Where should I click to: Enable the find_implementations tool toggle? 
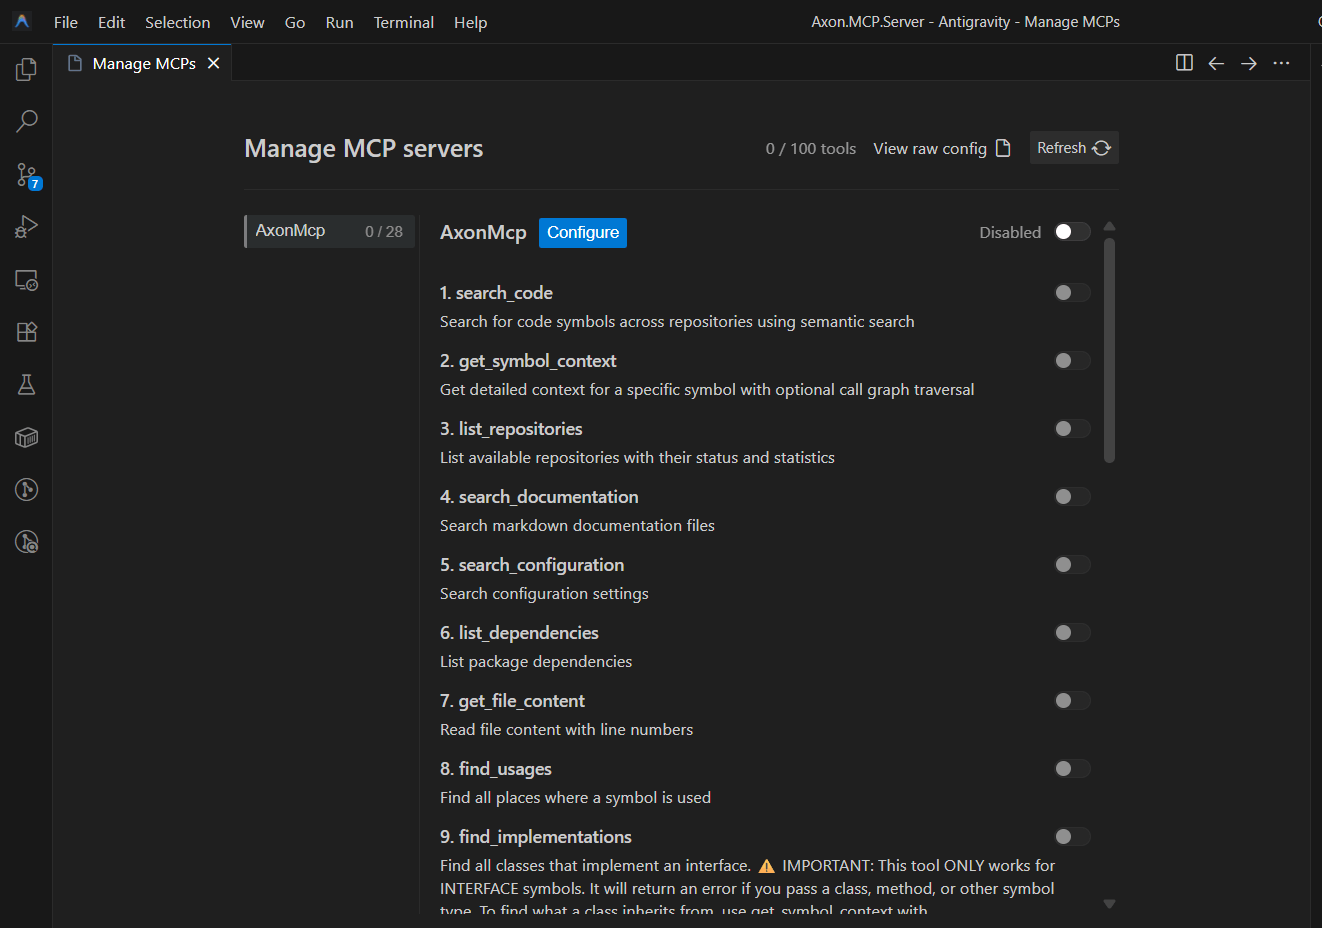1072,837
